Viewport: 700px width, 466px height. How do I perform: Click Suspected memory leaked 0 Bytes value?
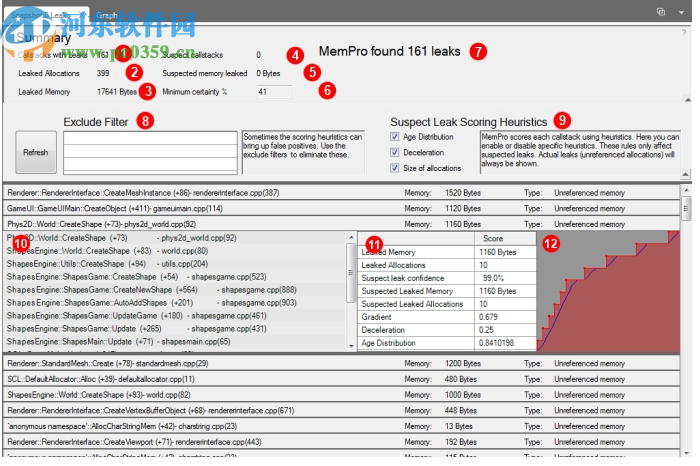pos(268,73)
